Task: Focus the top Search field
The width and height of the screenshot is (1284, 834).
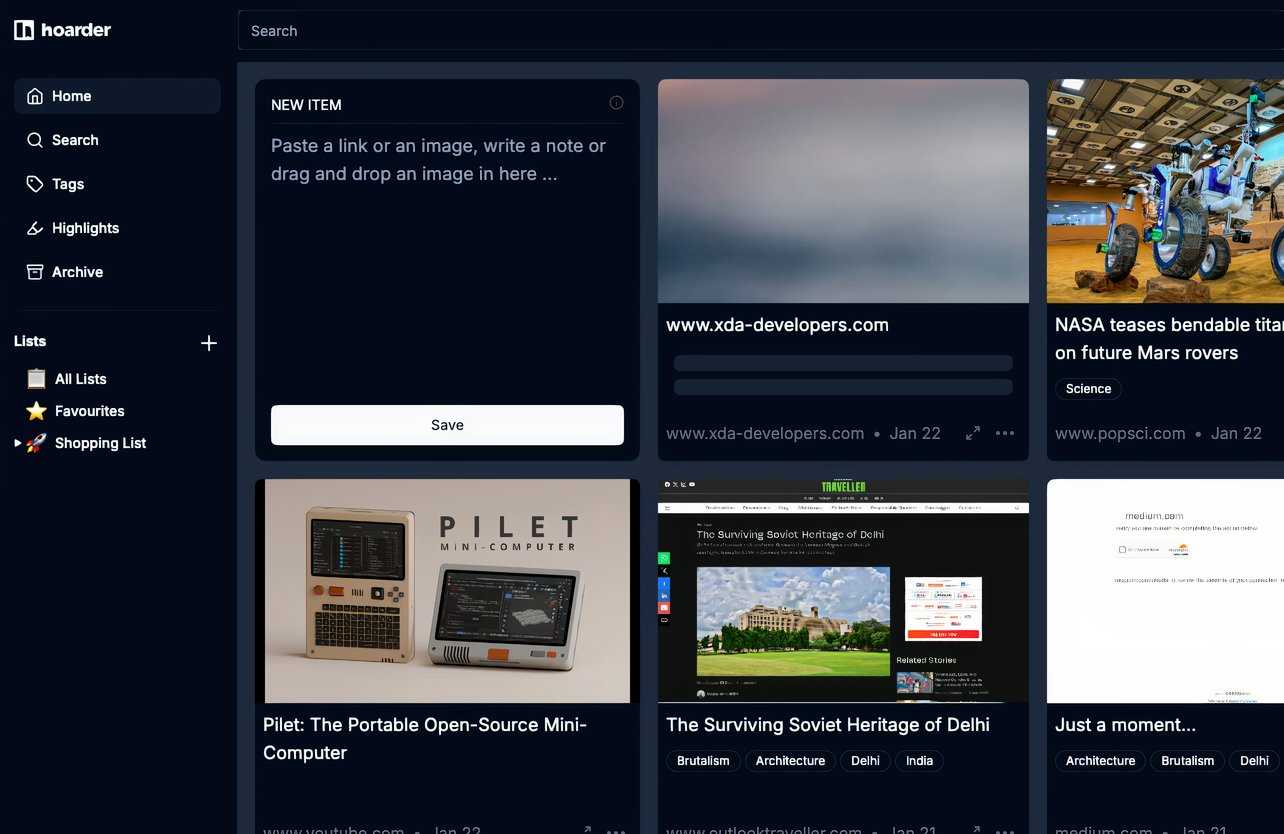Action: pos(761,31)
